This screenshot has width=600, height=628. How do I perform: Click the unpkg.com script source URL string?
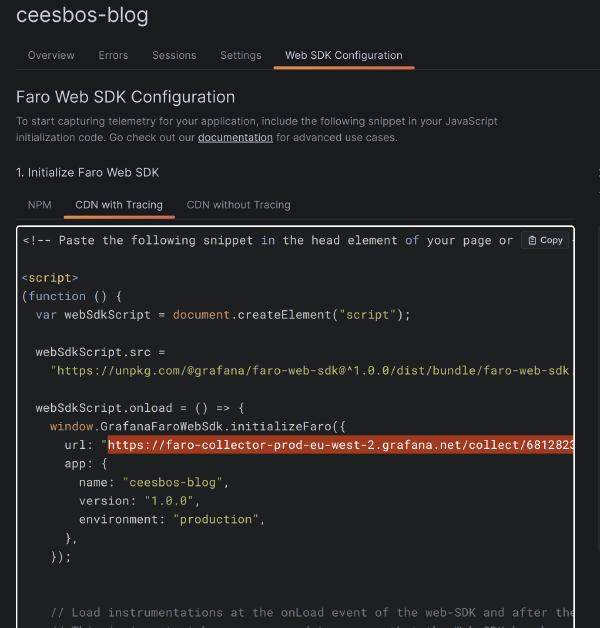click(312, 370)
